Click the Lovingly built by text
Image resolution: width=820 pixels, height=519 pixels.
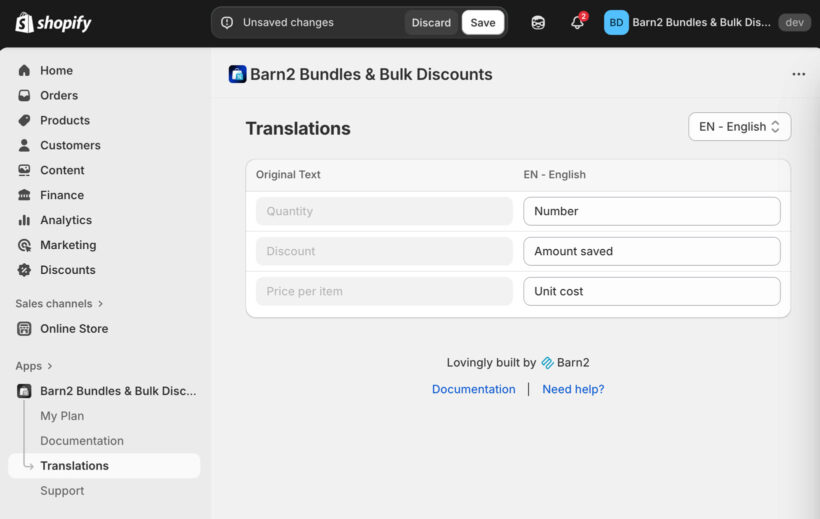(491, 363)
